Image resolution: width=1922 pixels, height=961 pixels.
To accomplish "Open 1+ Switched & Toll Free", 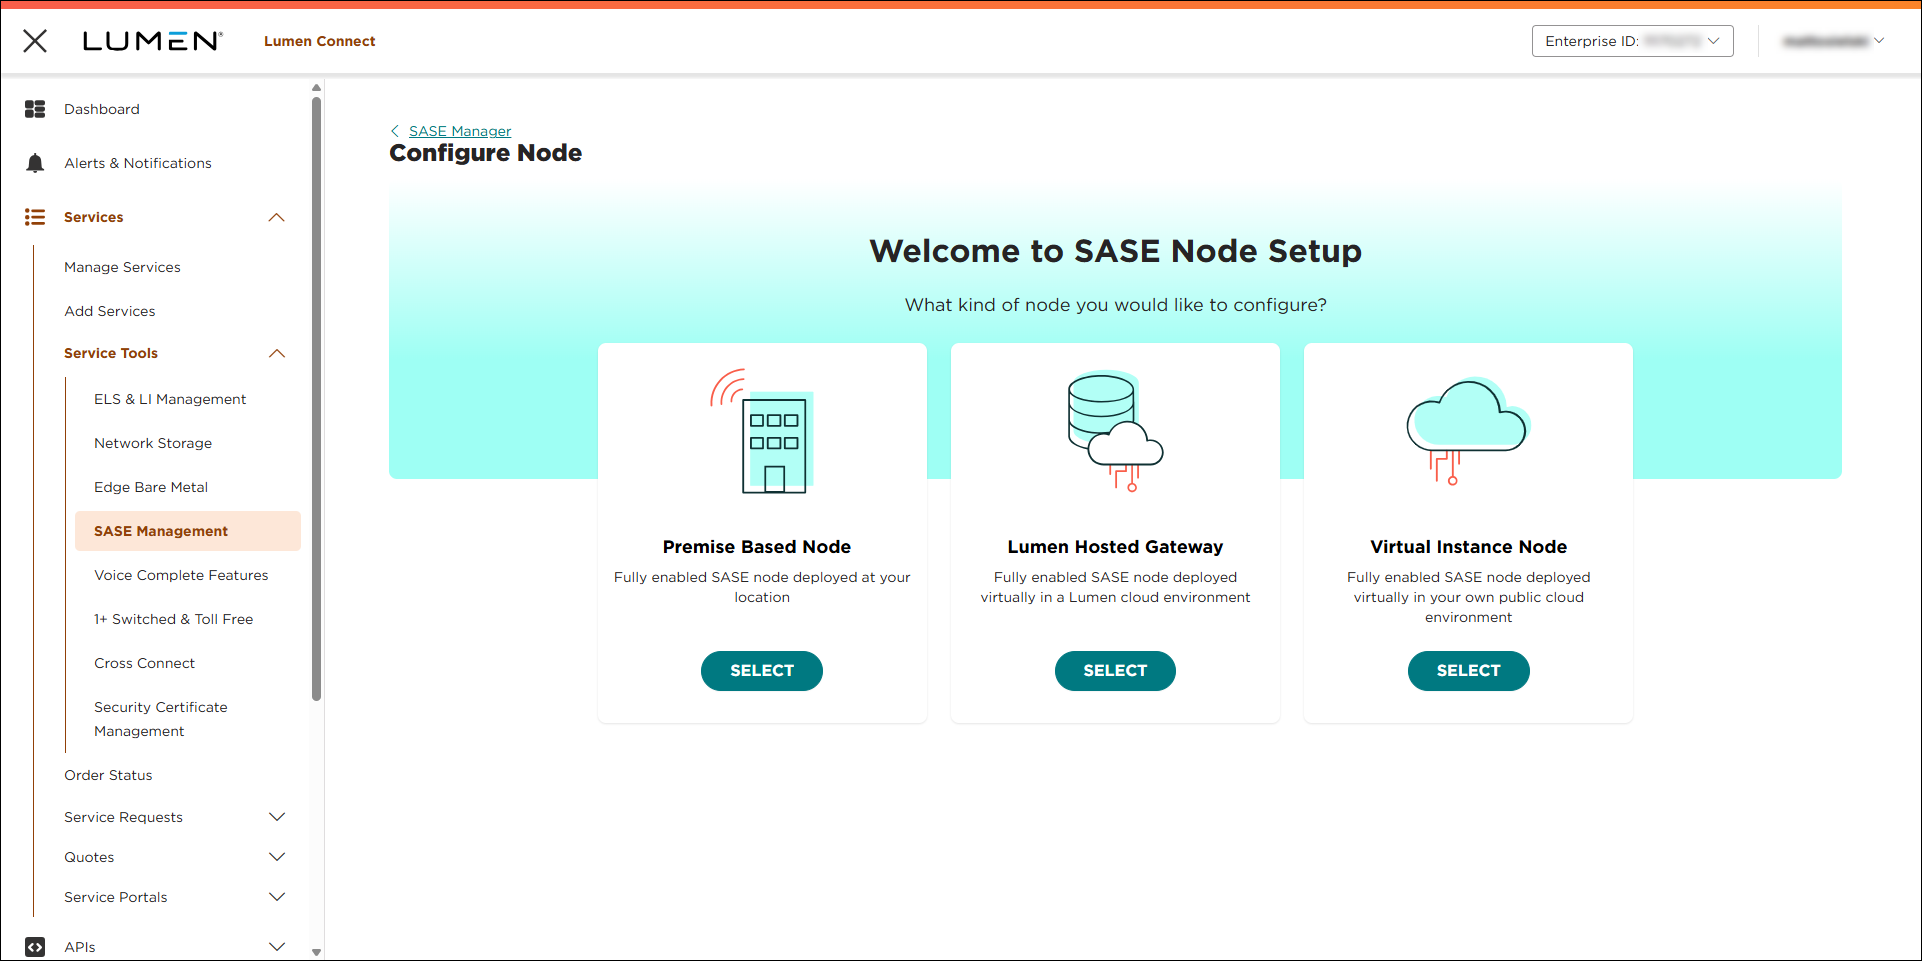I will click(174, 619).
